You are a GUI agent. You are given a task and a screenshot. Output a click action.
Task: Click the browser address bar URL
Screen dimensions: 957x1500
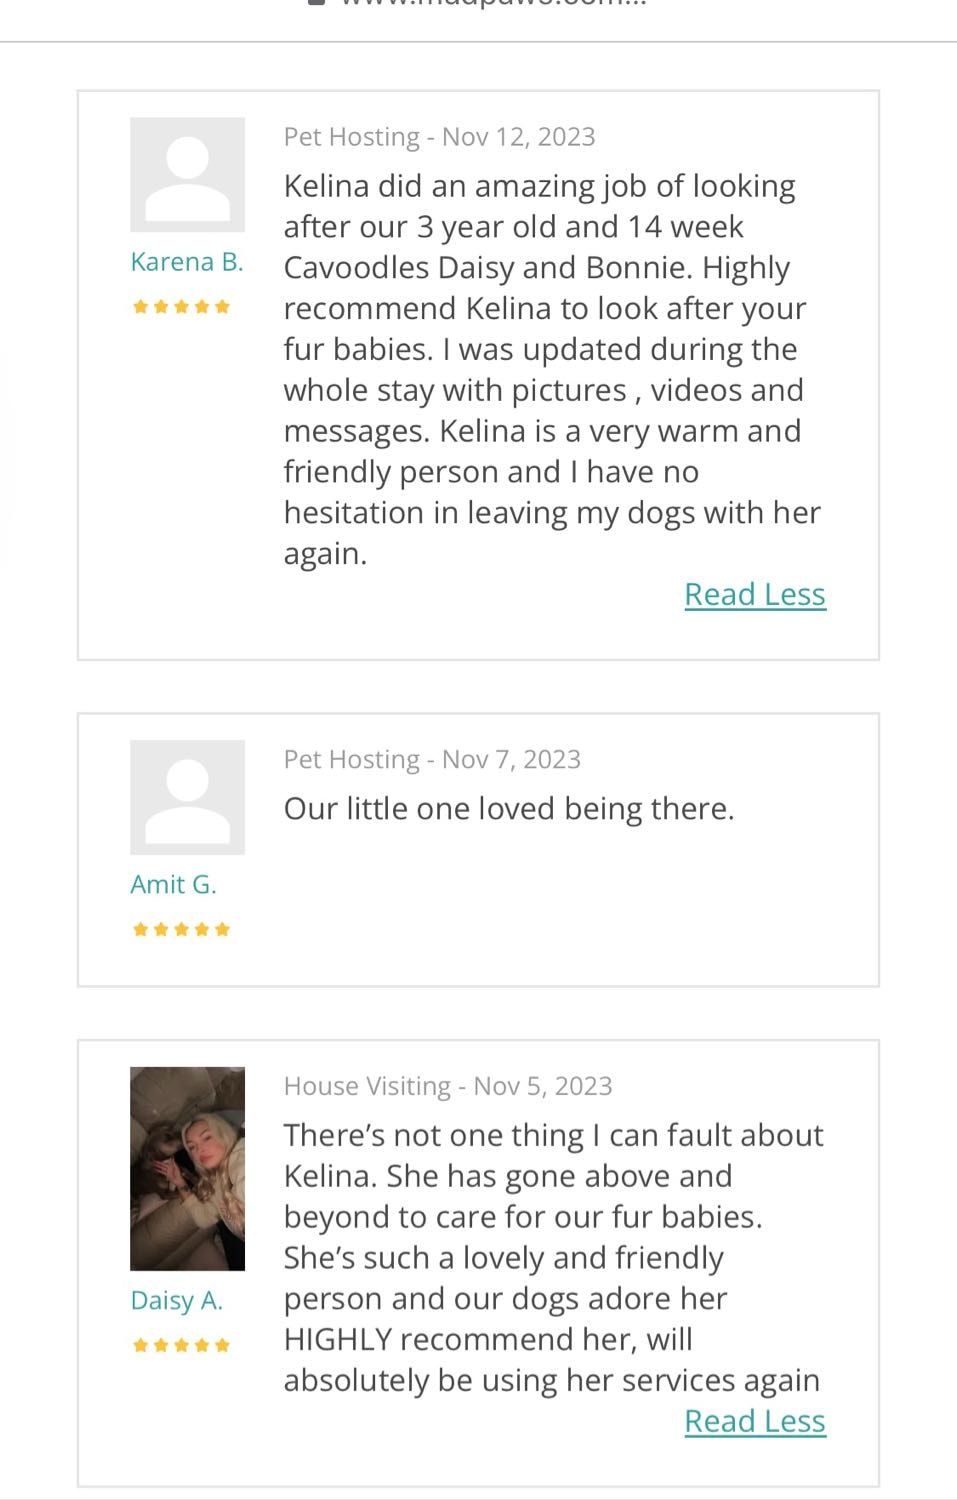pos(494,3)
